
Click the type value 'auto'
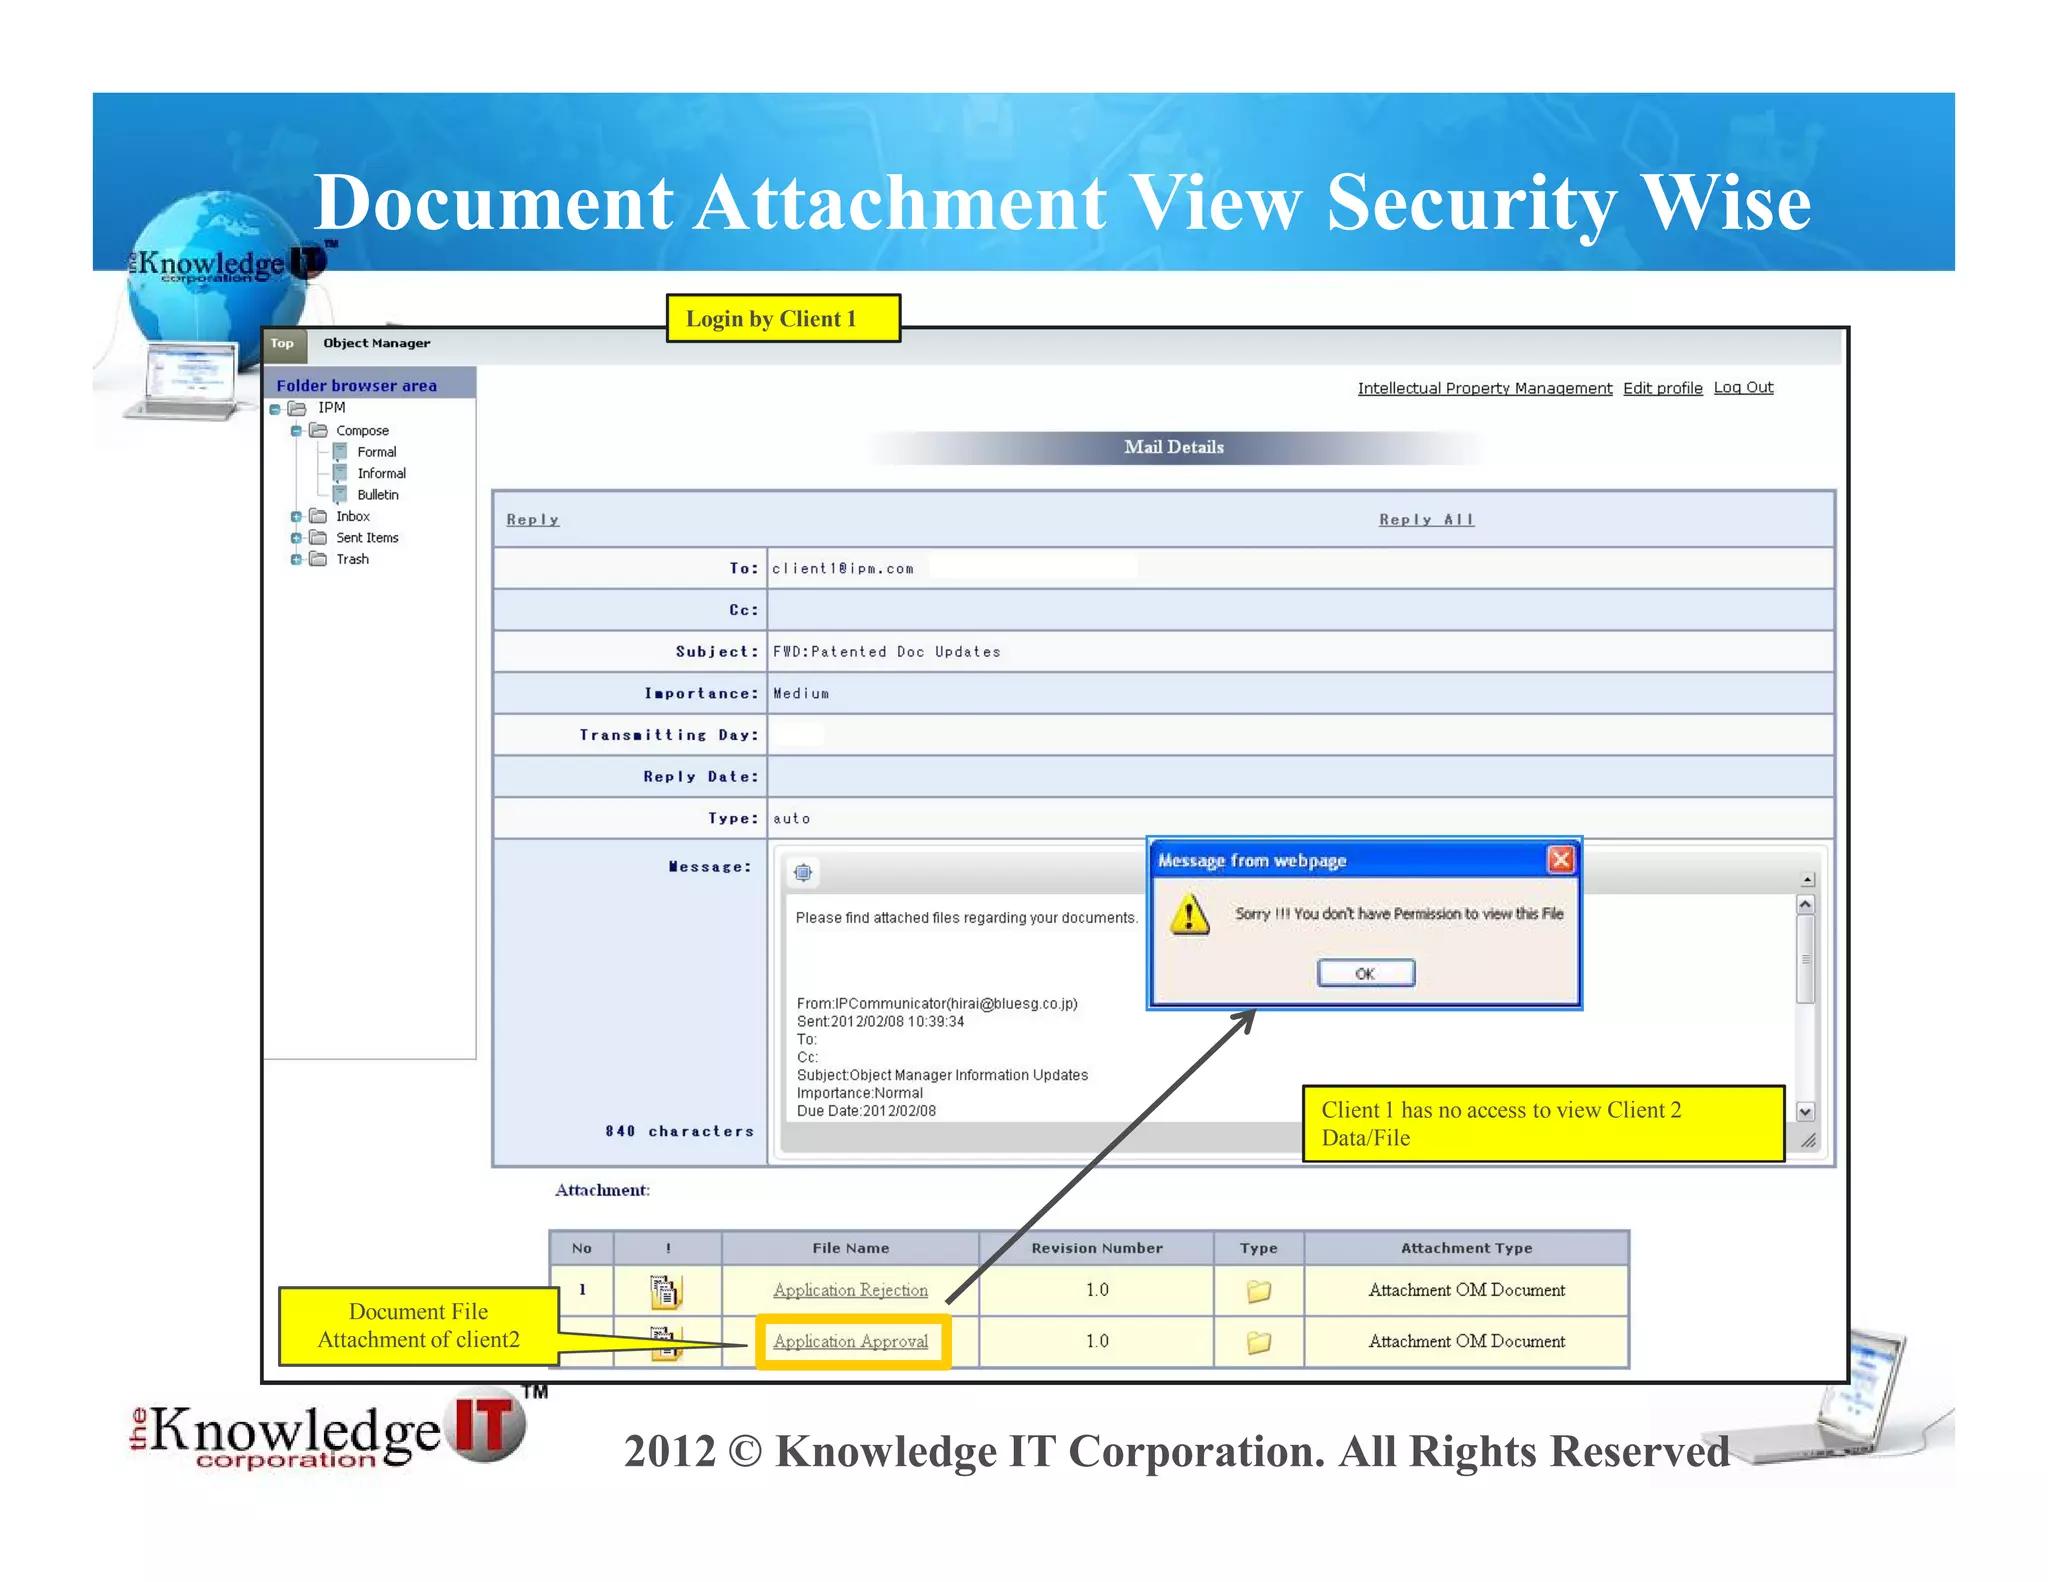click(791, 819)
